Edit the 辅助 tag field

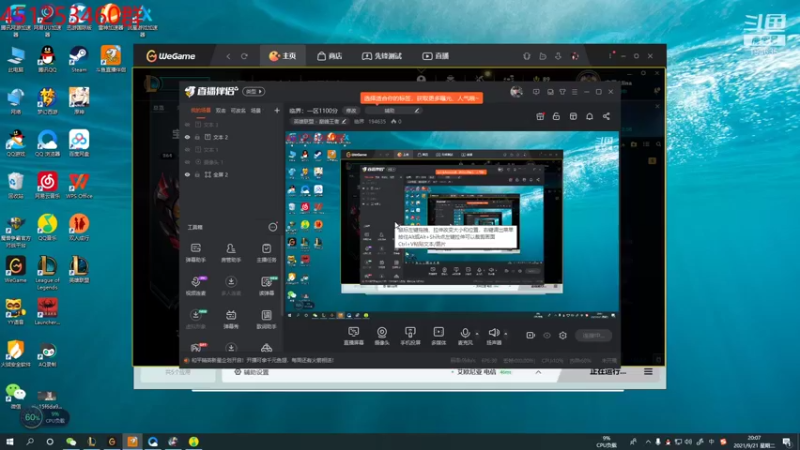click(x=393, y=111)
